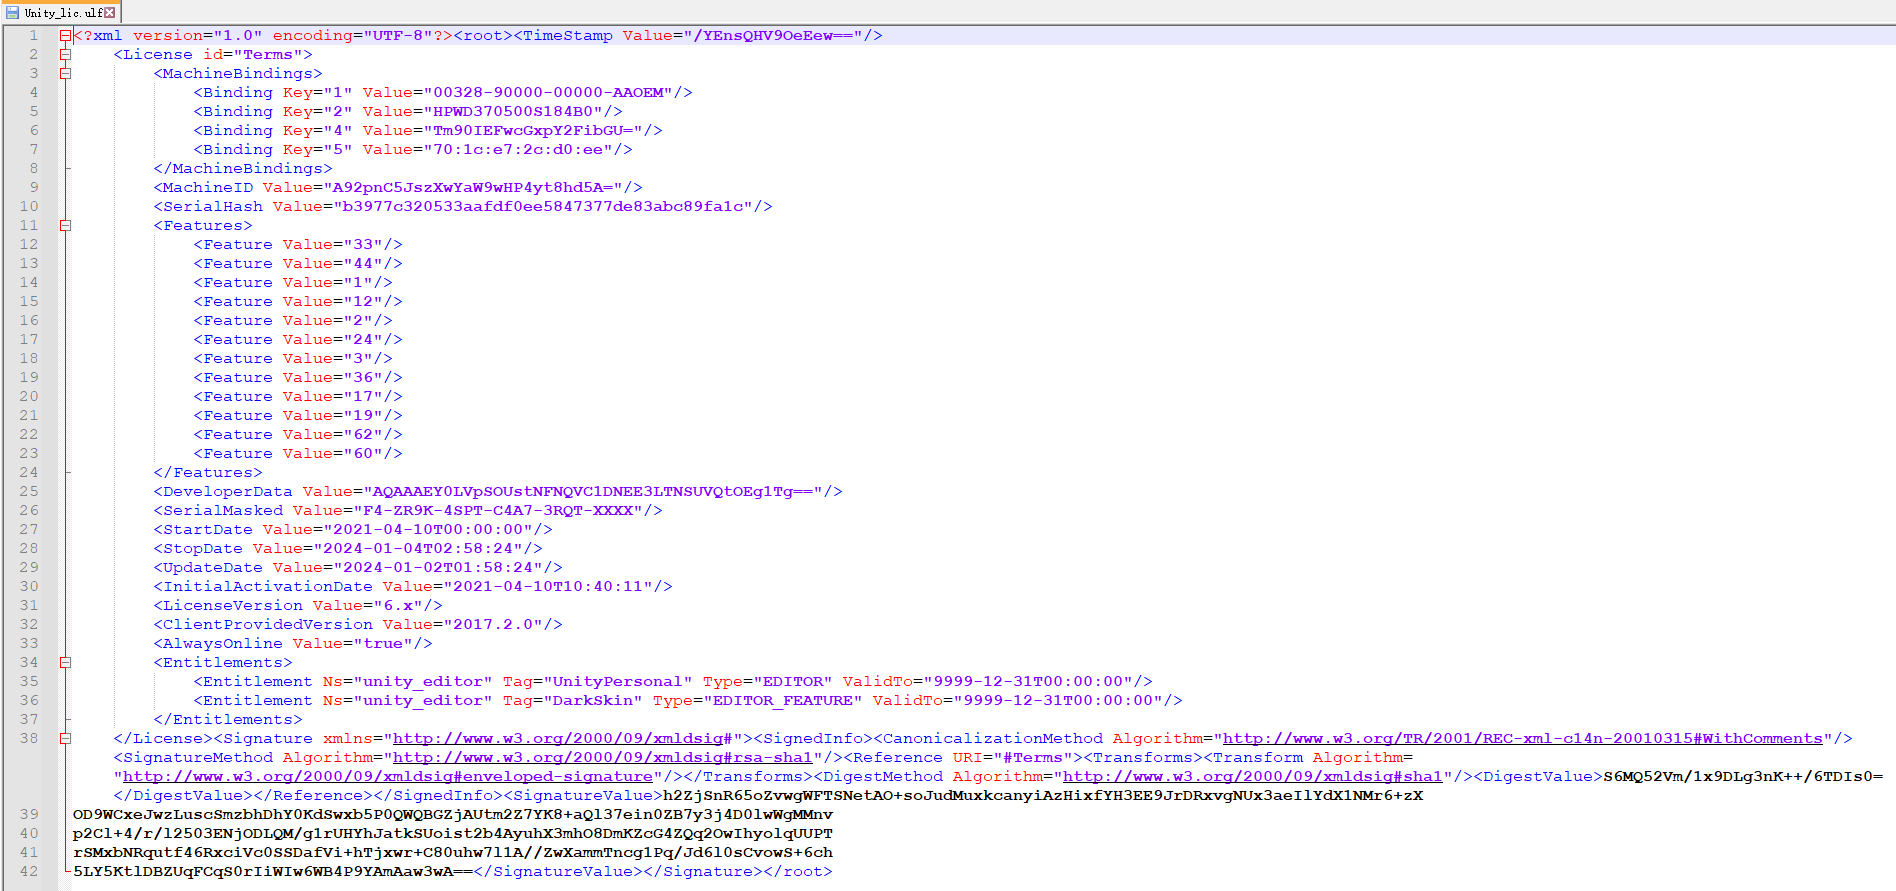The image size is (1896, 891).
Task: Click the Entitlement tag "UnityPersonal"
Action: (618, 681)
